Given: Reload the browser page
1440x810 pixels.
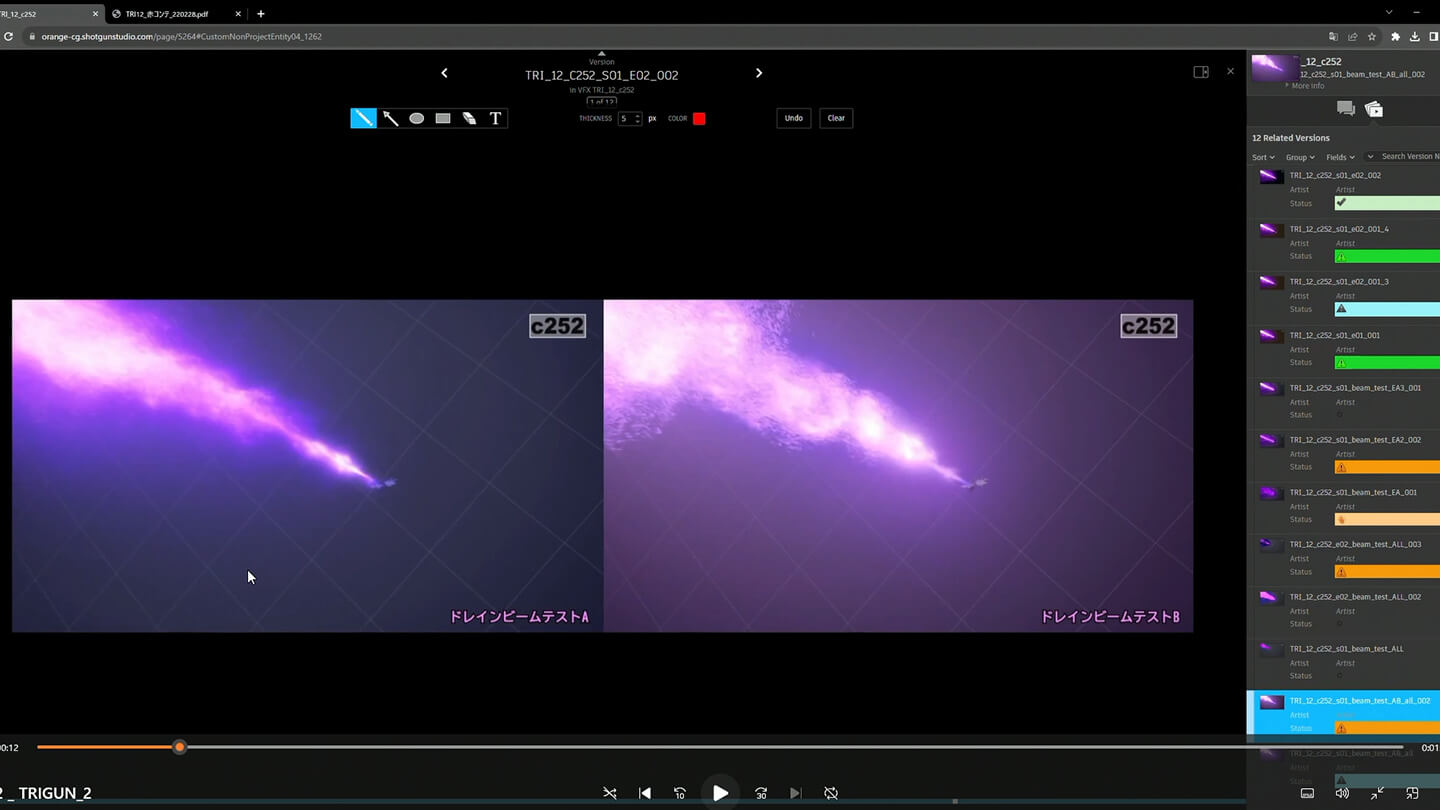Looking at the screenshot, I should [8, 37].
